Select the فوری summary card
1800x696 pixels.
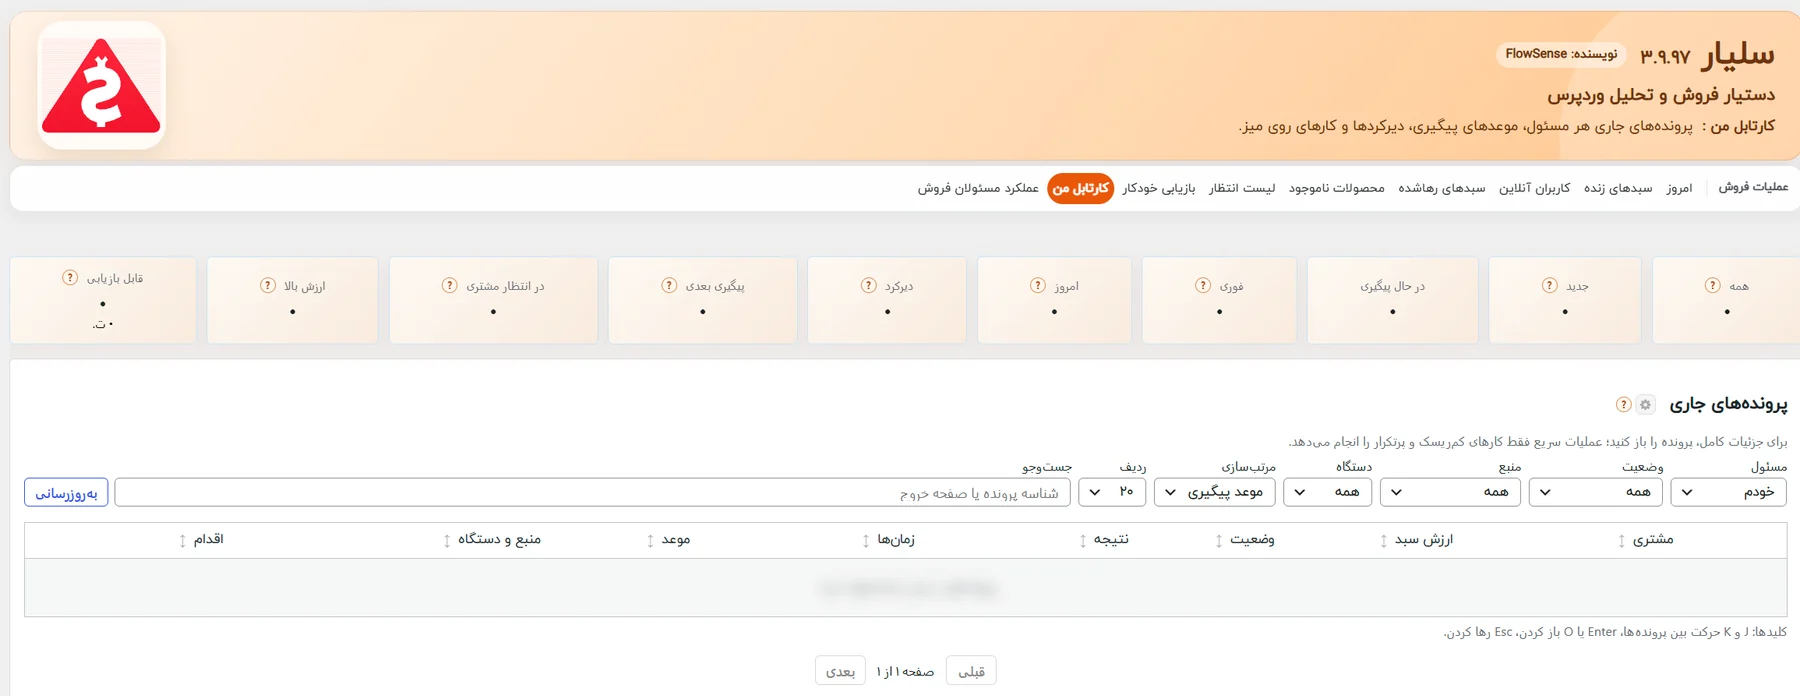tap(1219, 300)
